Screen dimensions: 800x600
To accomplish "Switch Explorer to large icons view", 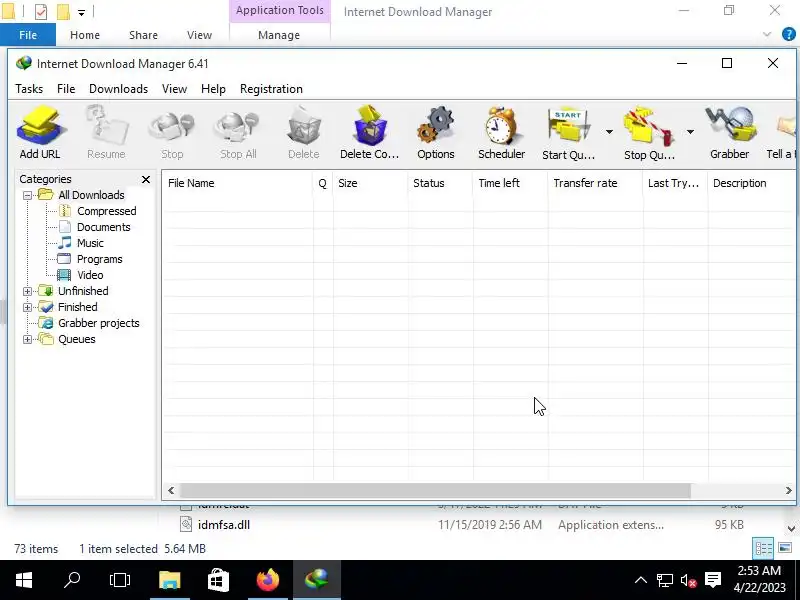I will click(785, 548).
